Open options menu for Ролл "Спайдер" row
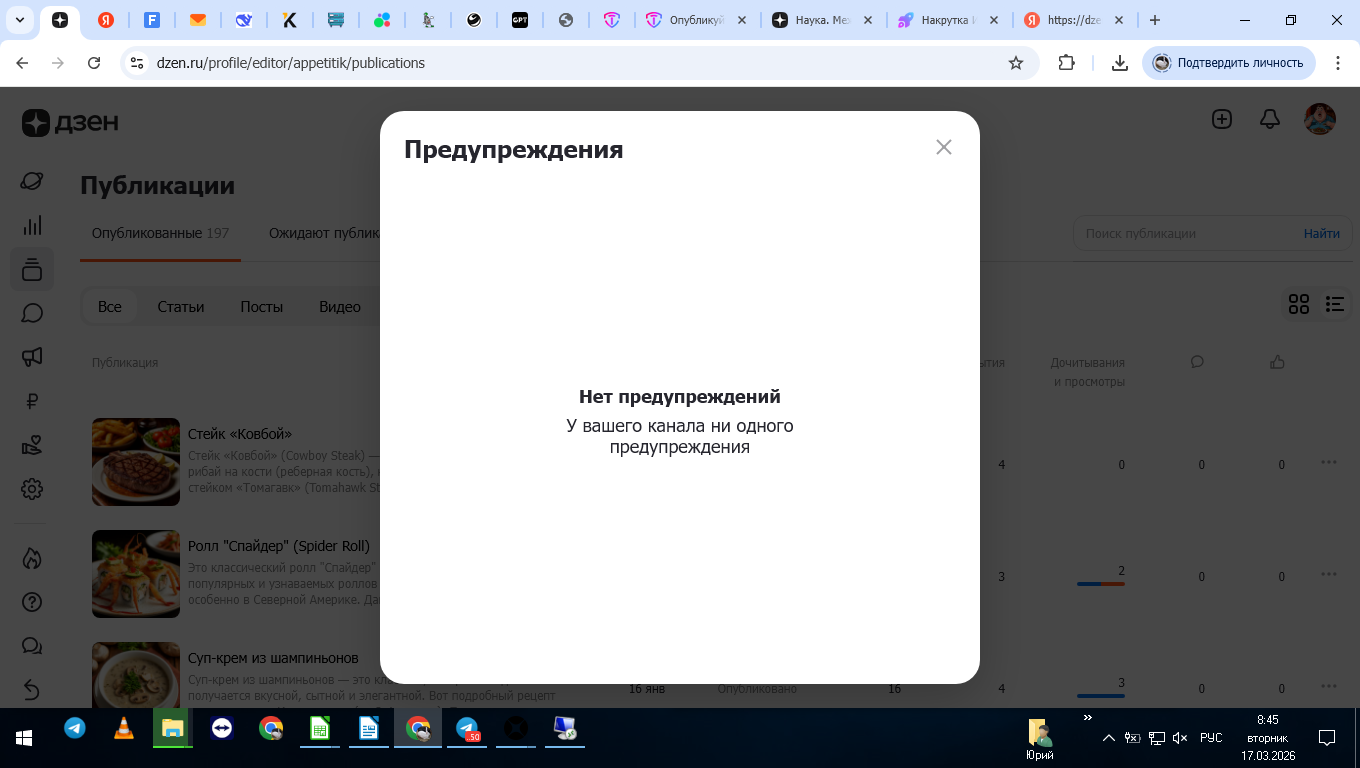The image size is (1360, 768). 1329,574
